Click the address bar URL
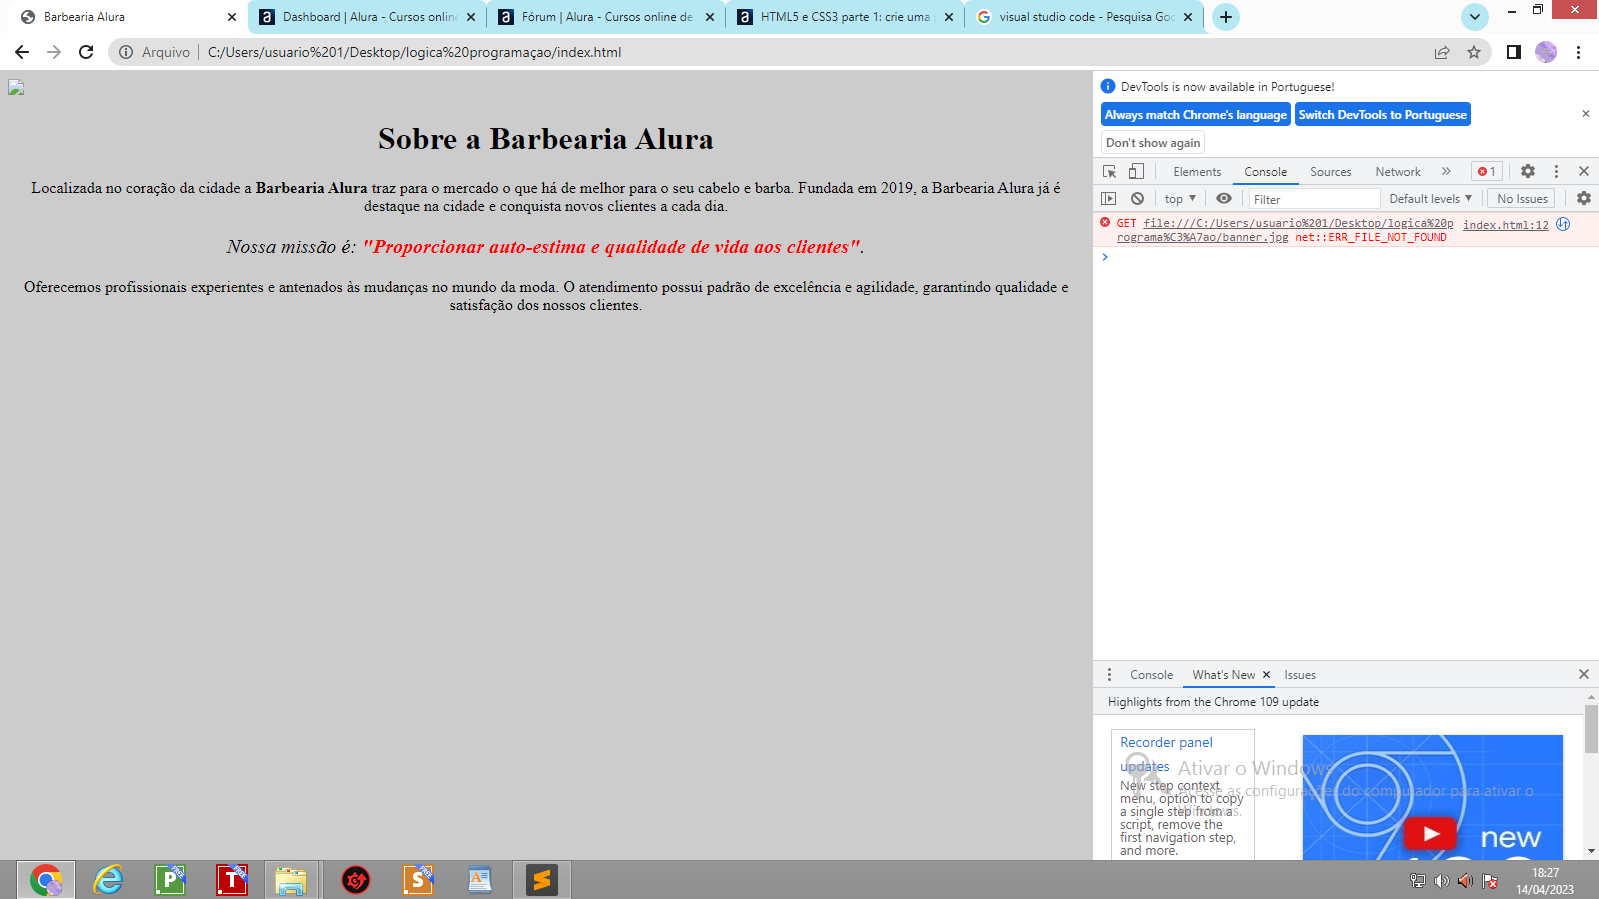 click(x=414, y=52)
